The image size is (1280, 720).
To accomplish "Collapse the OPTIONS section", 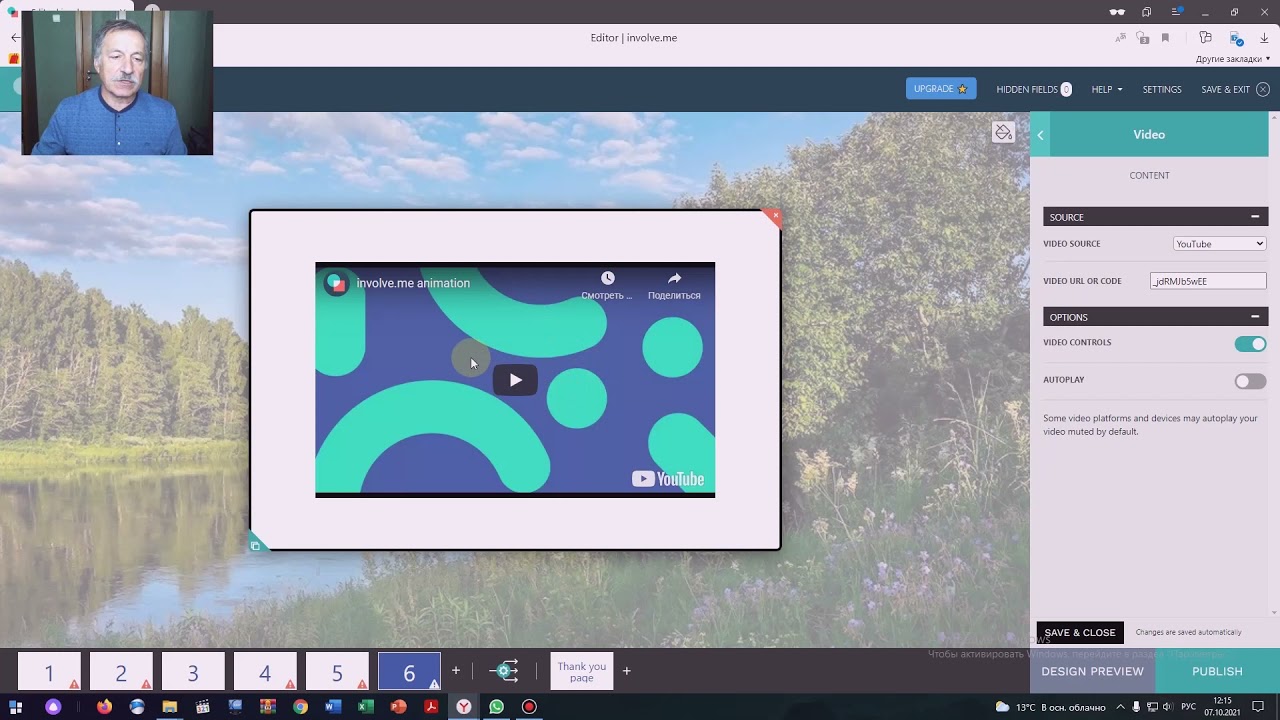I will pyautogui.click(x=1255, y=317).
